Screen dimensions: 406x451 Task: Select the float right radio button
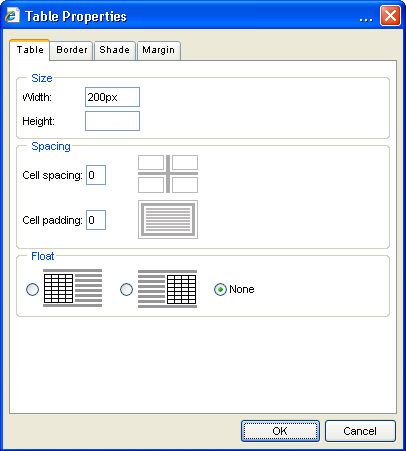(x=126, y=289)
